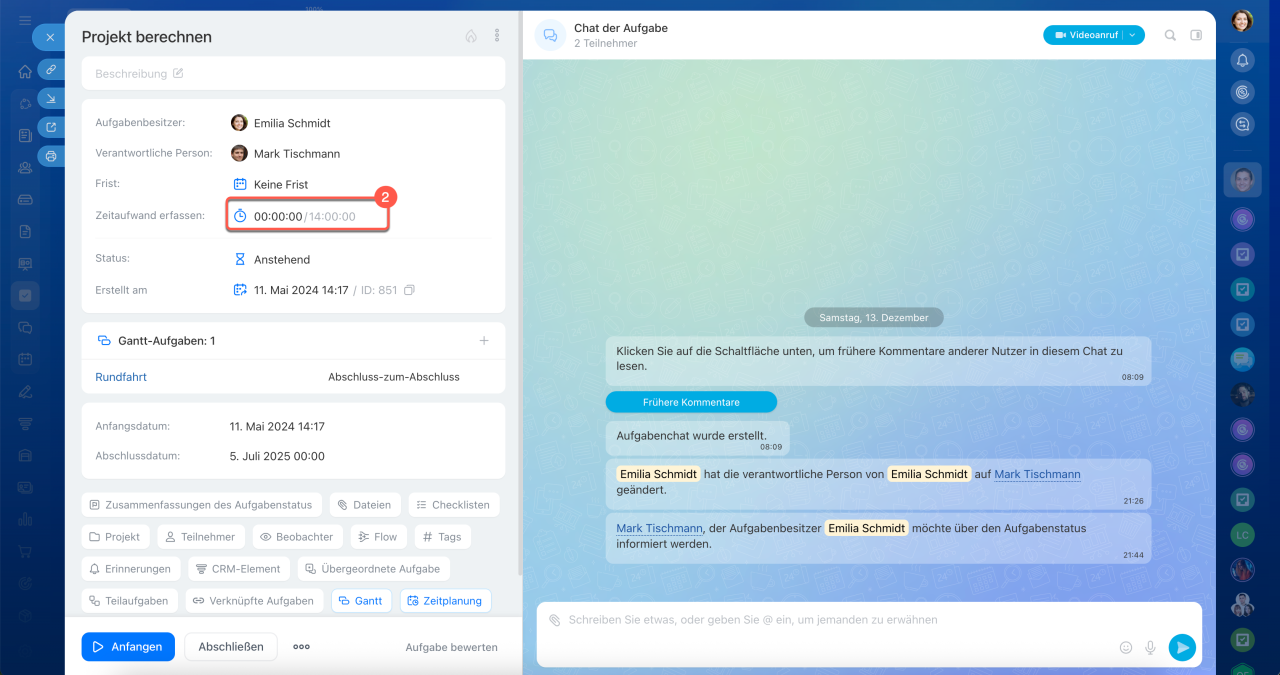The width and height of the screenshot is (1280, 675).
Task: Add Tags to the task
Action: (443, 537)
